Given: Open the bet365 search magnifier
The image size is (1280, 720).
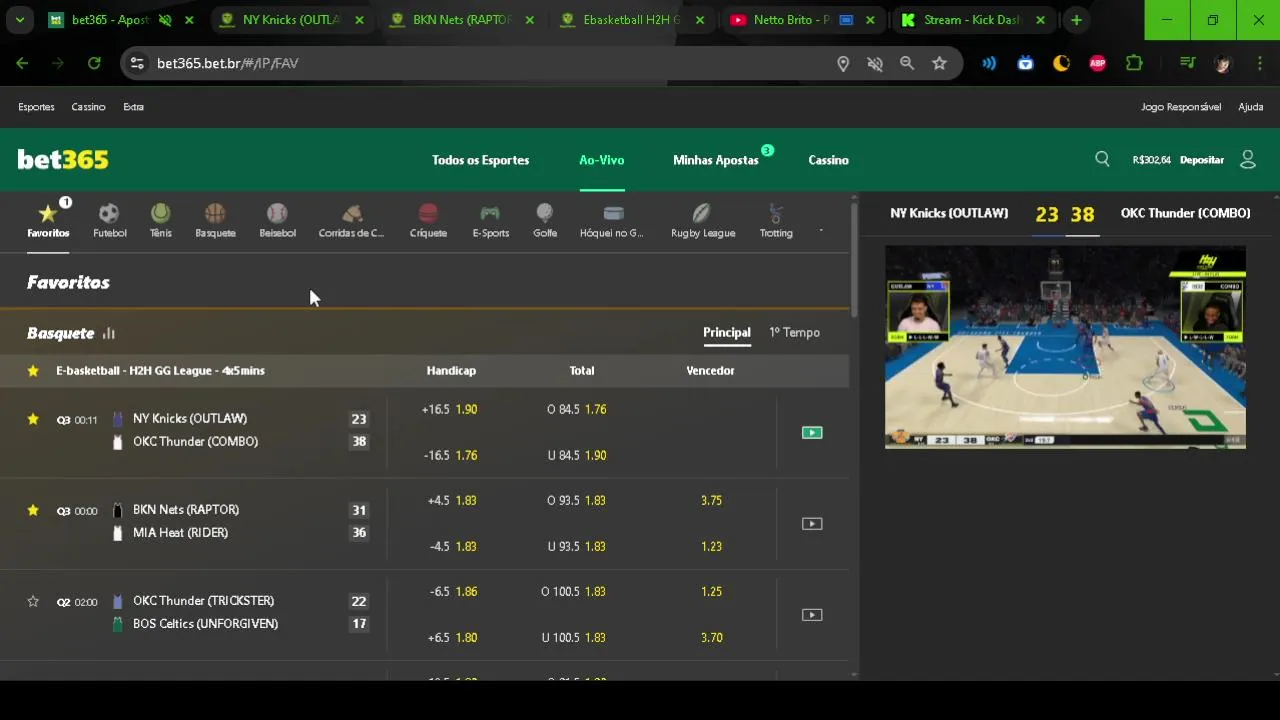Looking at the screenshot, I should point(1102,159).
